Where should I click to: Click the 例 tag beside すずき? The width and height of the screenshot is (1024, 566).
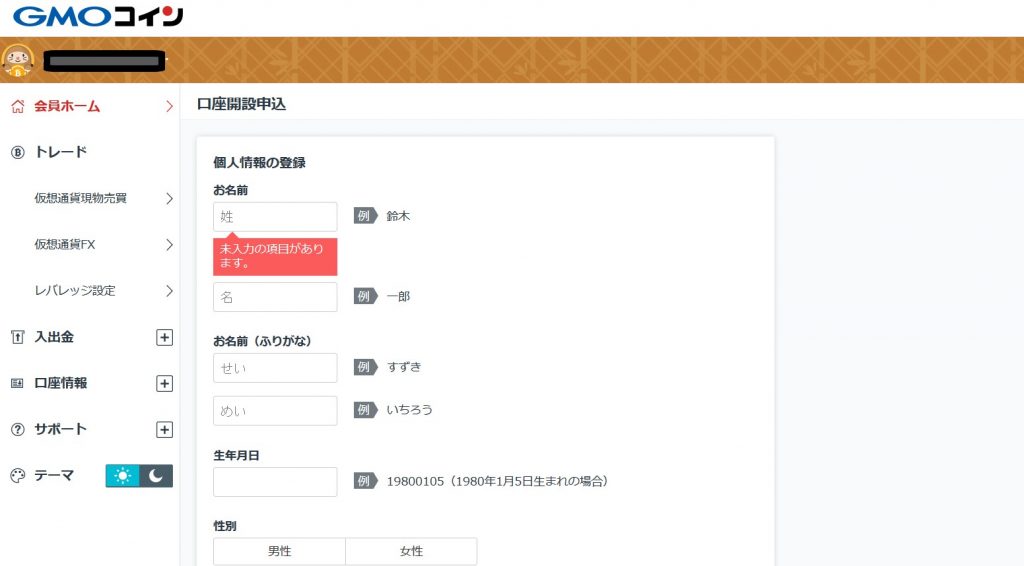tap(365, 367)
